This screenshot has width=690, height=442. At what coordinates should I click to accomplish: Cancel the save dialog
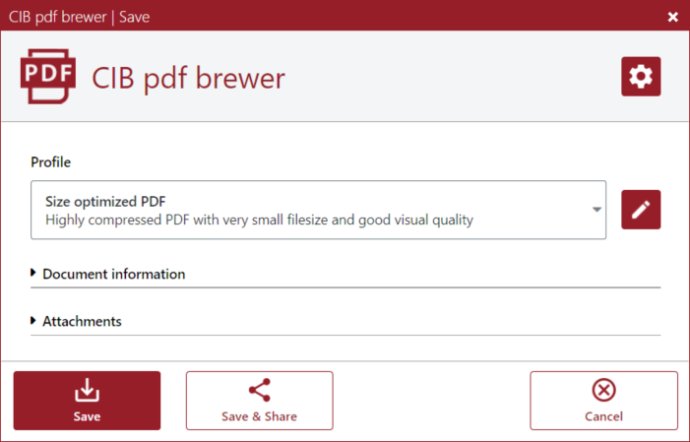click(x=604, y=401)
